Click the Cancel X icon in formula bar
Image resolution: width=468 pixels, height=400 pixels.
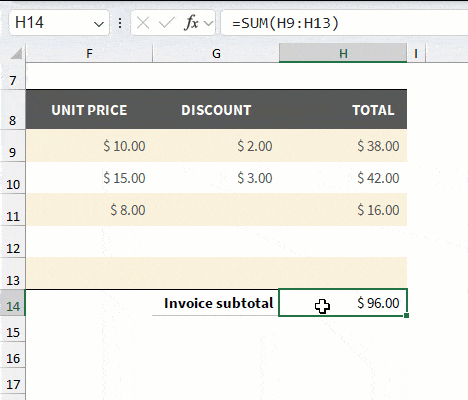(x=143, y=23)
